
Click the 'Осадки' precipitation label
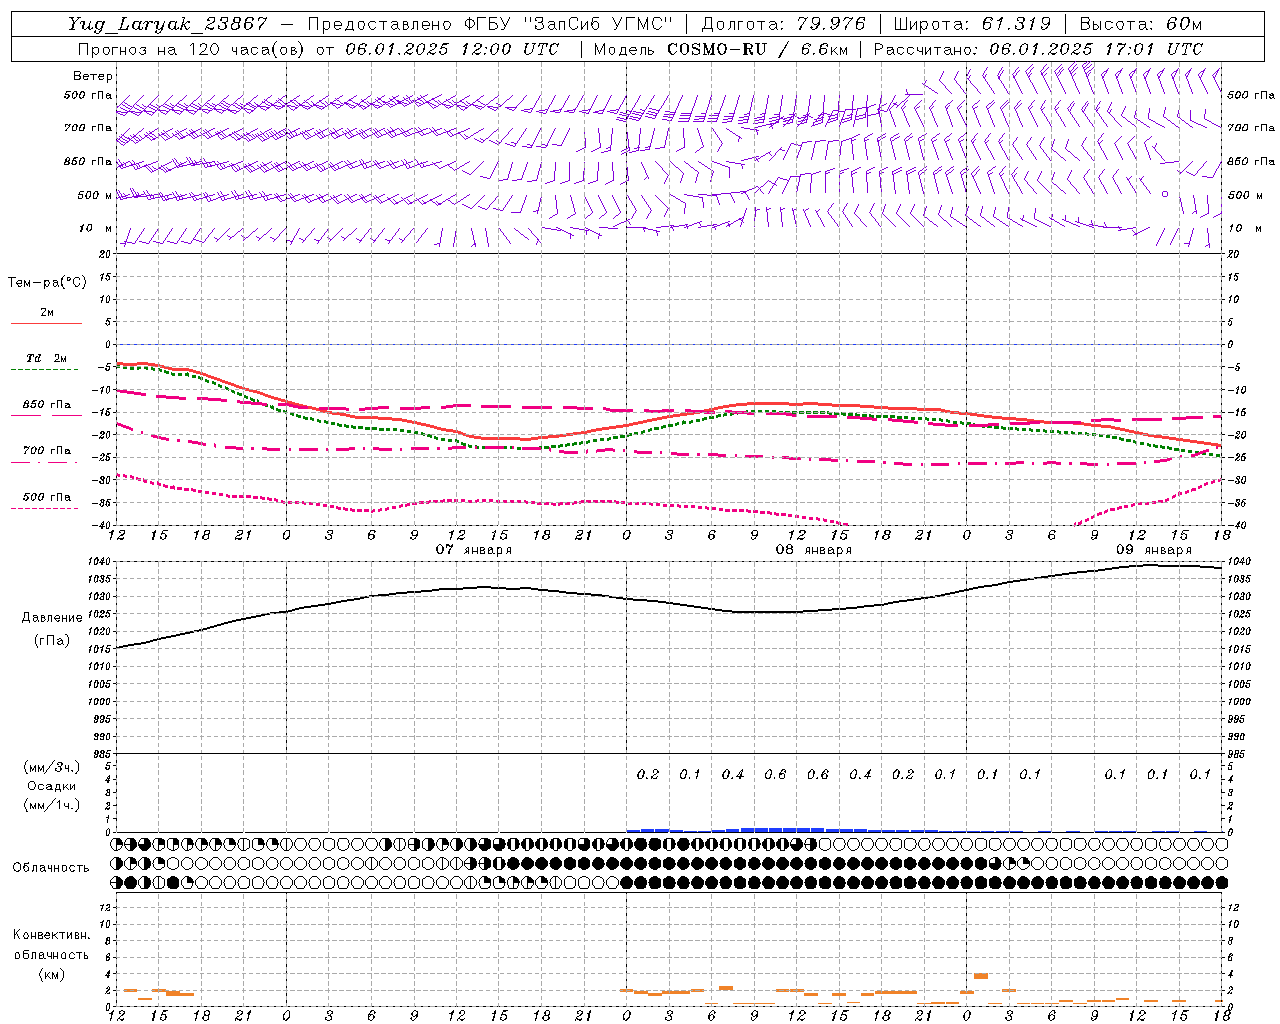pyautogui.click(x=51, y=786)
